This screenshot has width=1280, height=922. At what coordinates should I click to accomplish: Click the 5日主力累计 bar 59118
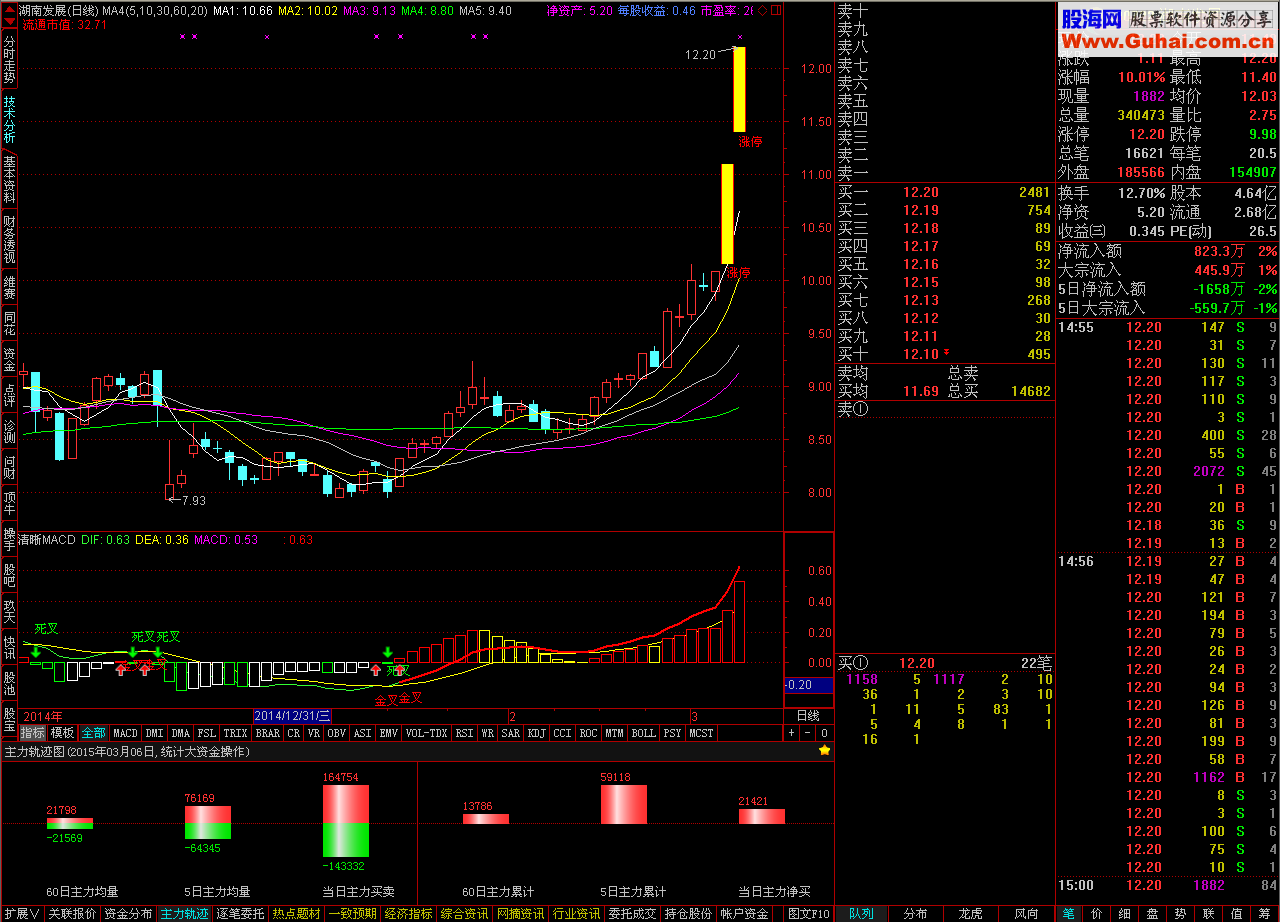click(x=623, y=804)
